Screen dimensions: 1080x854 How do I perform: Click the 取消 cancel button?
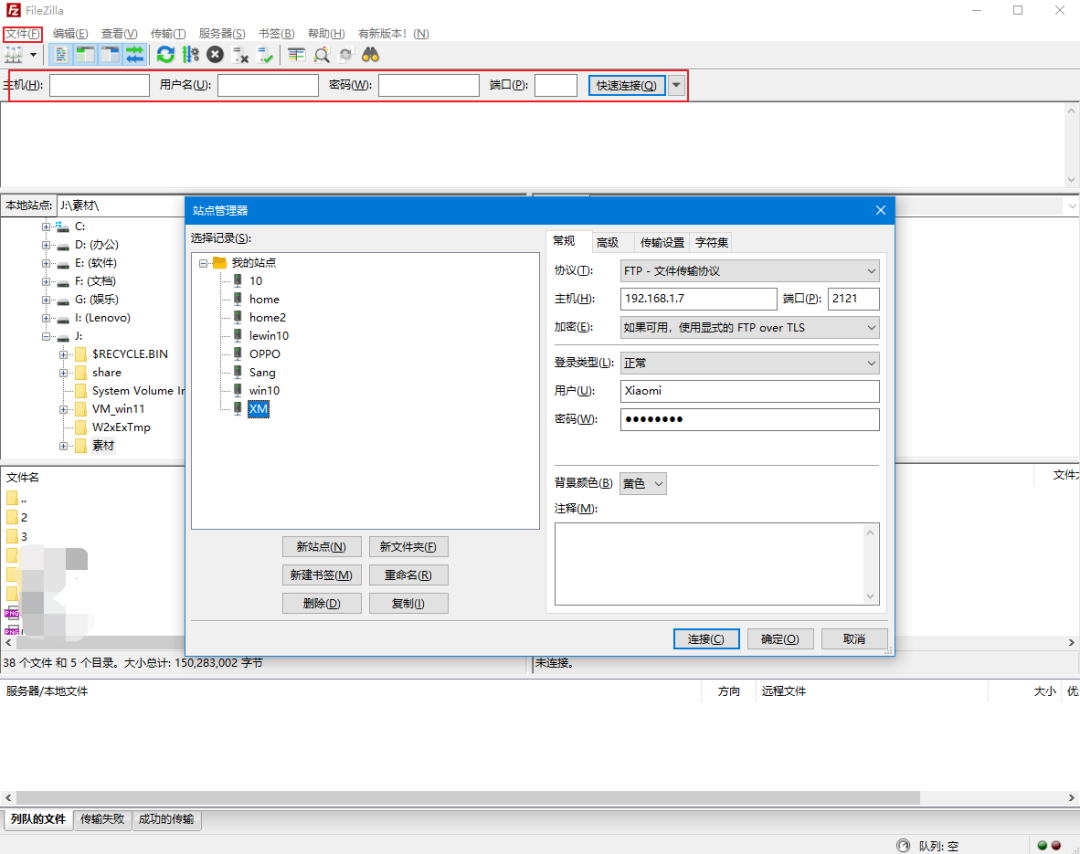pos(854,639)
